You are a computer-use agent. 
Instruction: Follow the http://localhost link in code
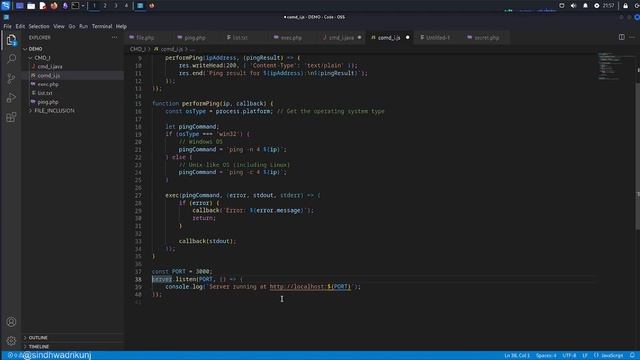pyautogui.click(x=310, y=287)
